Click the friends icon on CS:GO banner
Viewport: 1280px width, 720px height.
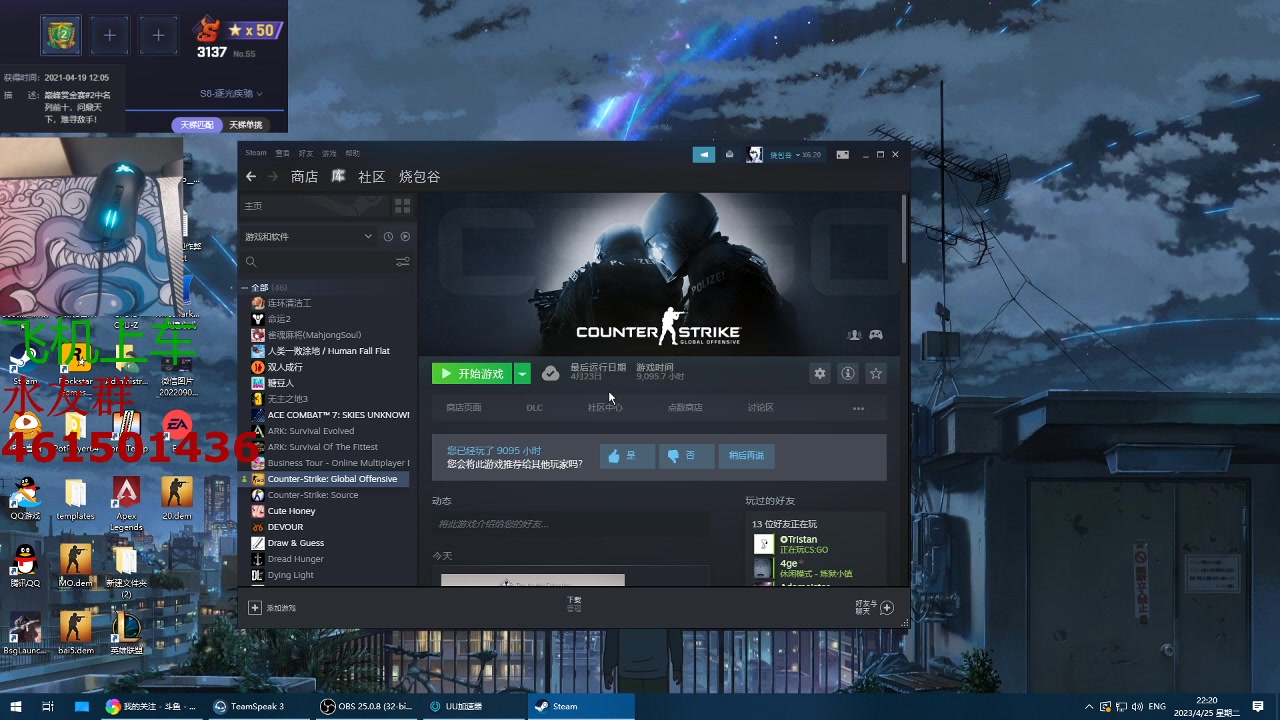[x=854, y=335]
